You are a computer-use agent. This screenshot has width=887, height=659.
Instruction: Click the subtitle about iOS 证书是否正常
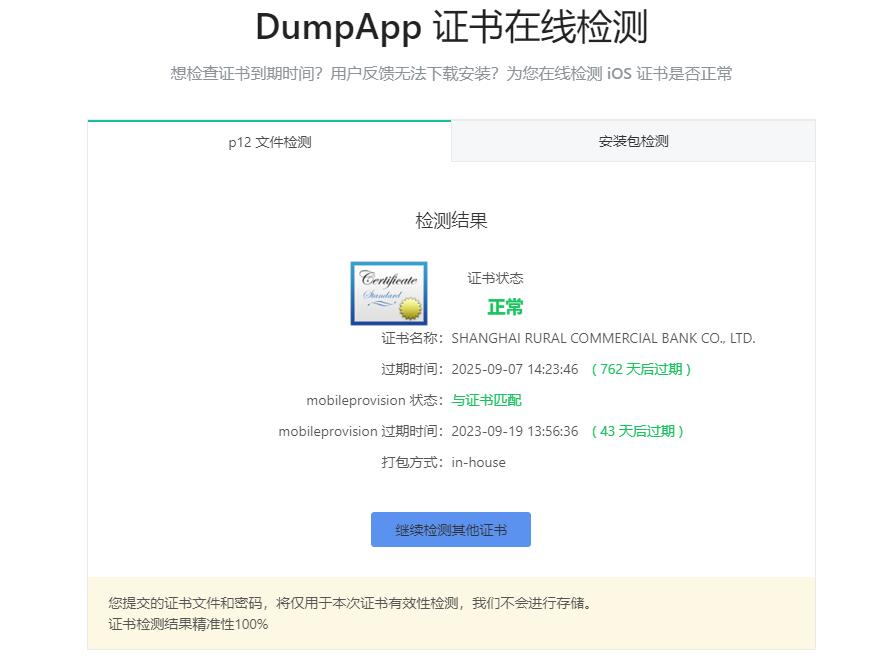pyautogui.click(x=451, y=74)
